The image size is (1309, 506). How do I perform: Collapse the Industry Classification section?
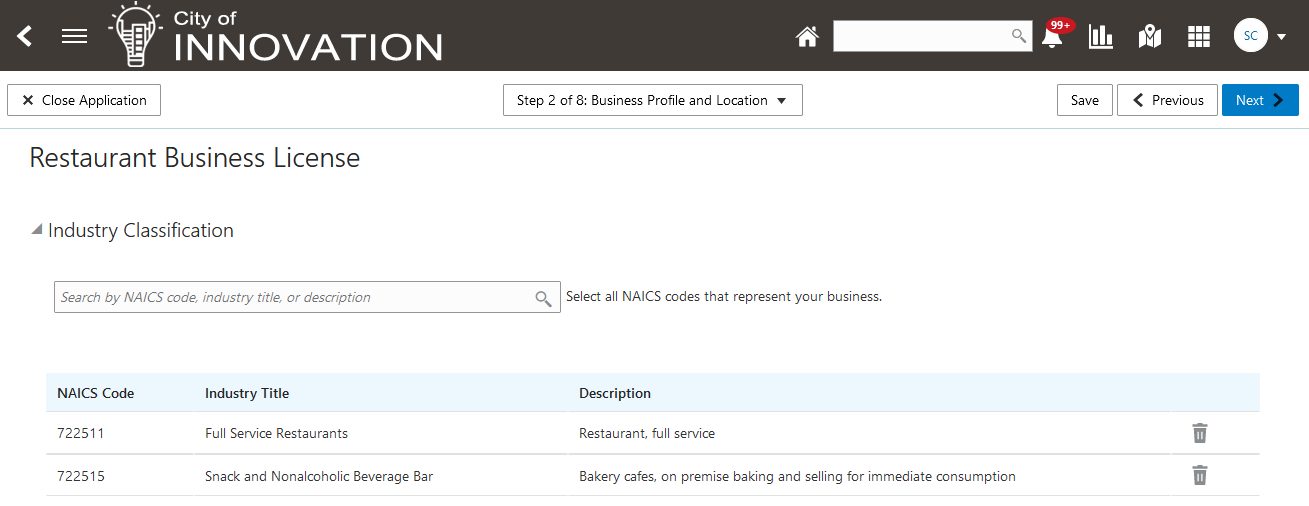(x=37, y=230)
